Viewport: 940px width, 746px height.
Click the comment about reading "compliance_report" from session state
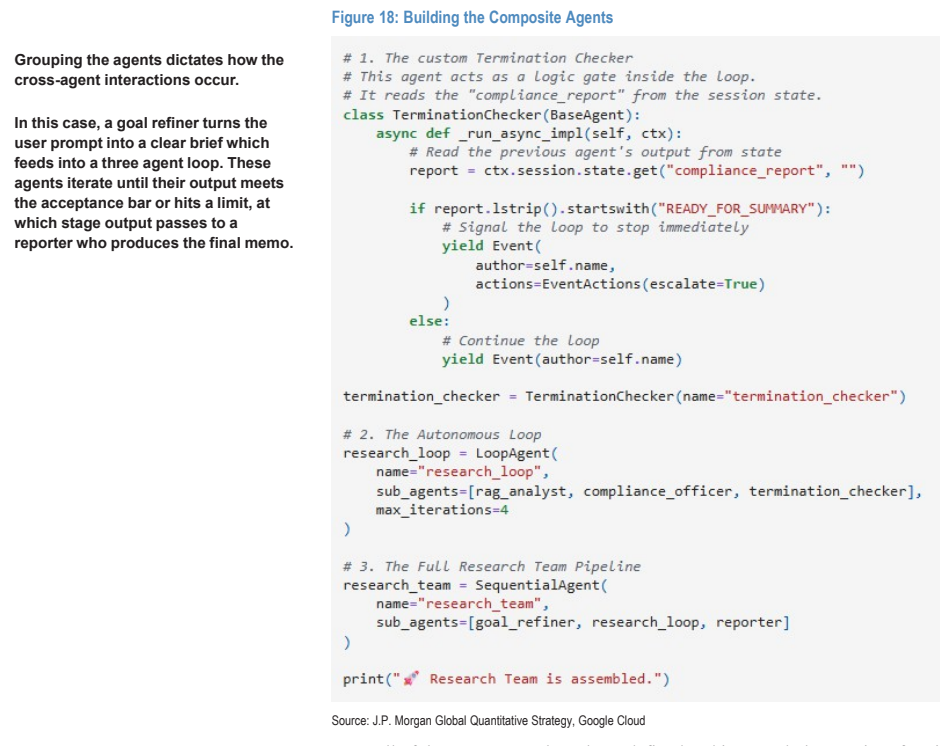[582, 95]
